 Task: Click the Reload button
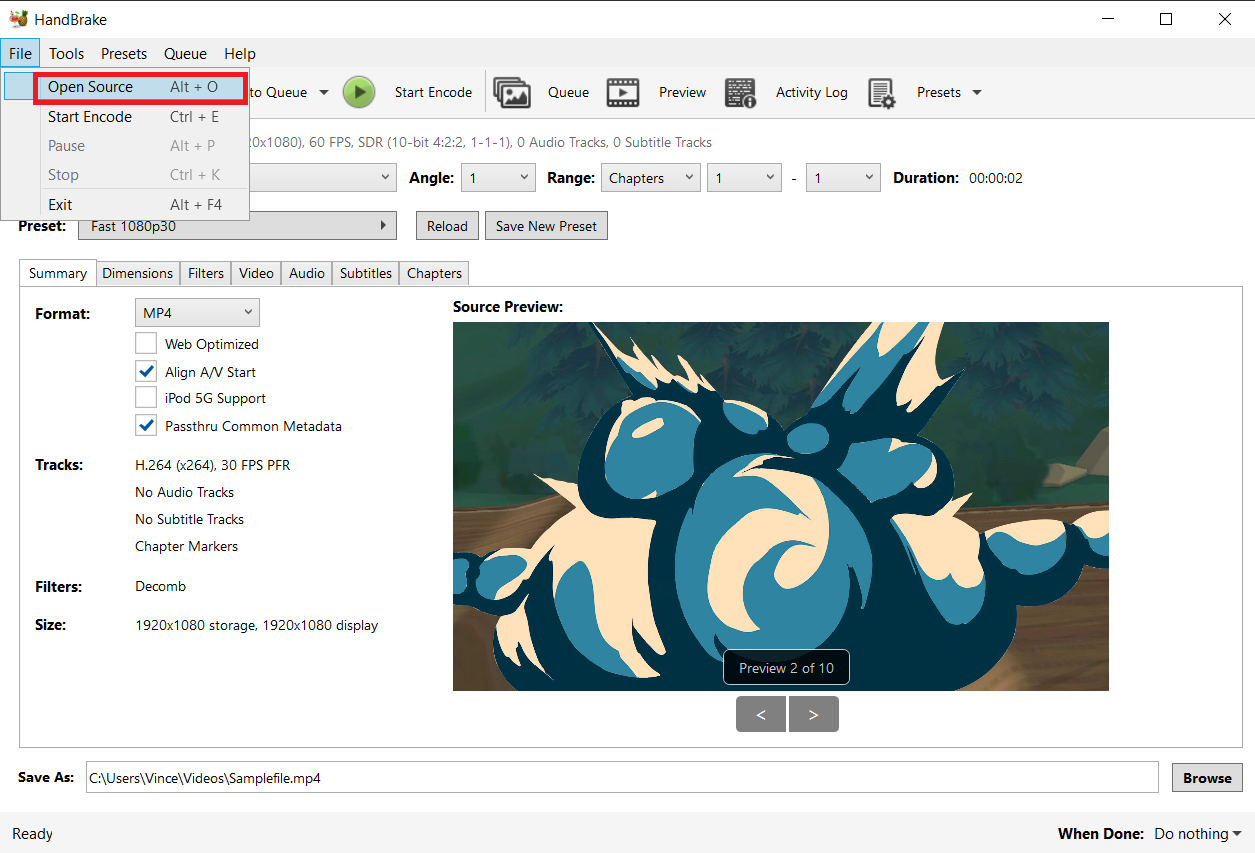click(446, 225)
